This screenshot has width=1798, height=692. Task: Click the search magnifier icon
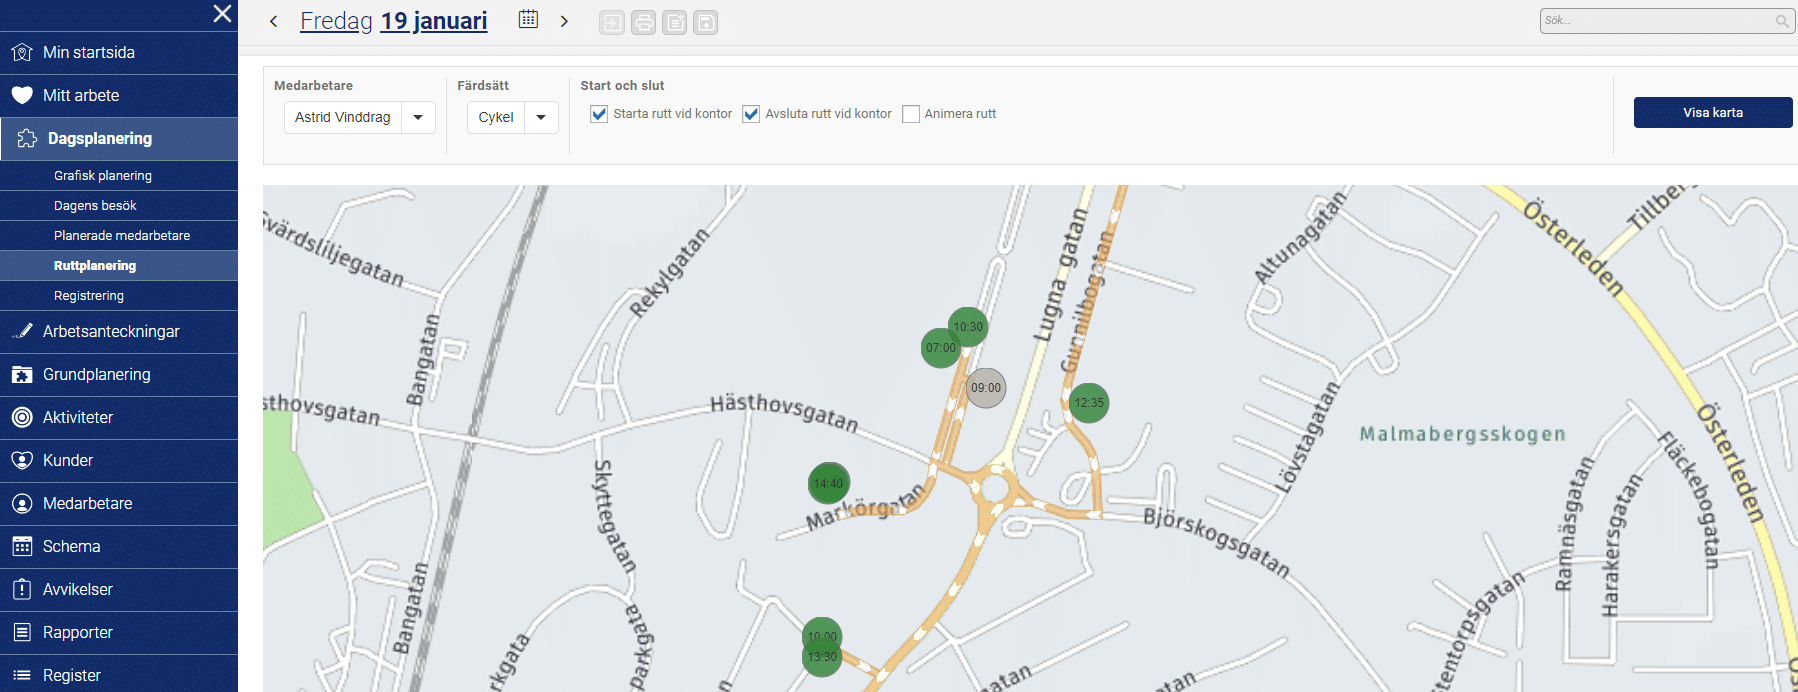(x=1781, y=21)
